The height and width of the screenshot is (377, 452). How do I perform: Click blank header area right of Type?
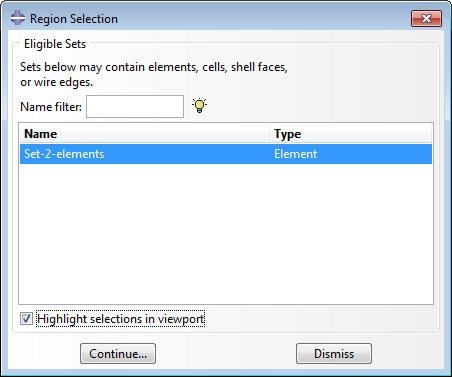click(x=367, y=134)
